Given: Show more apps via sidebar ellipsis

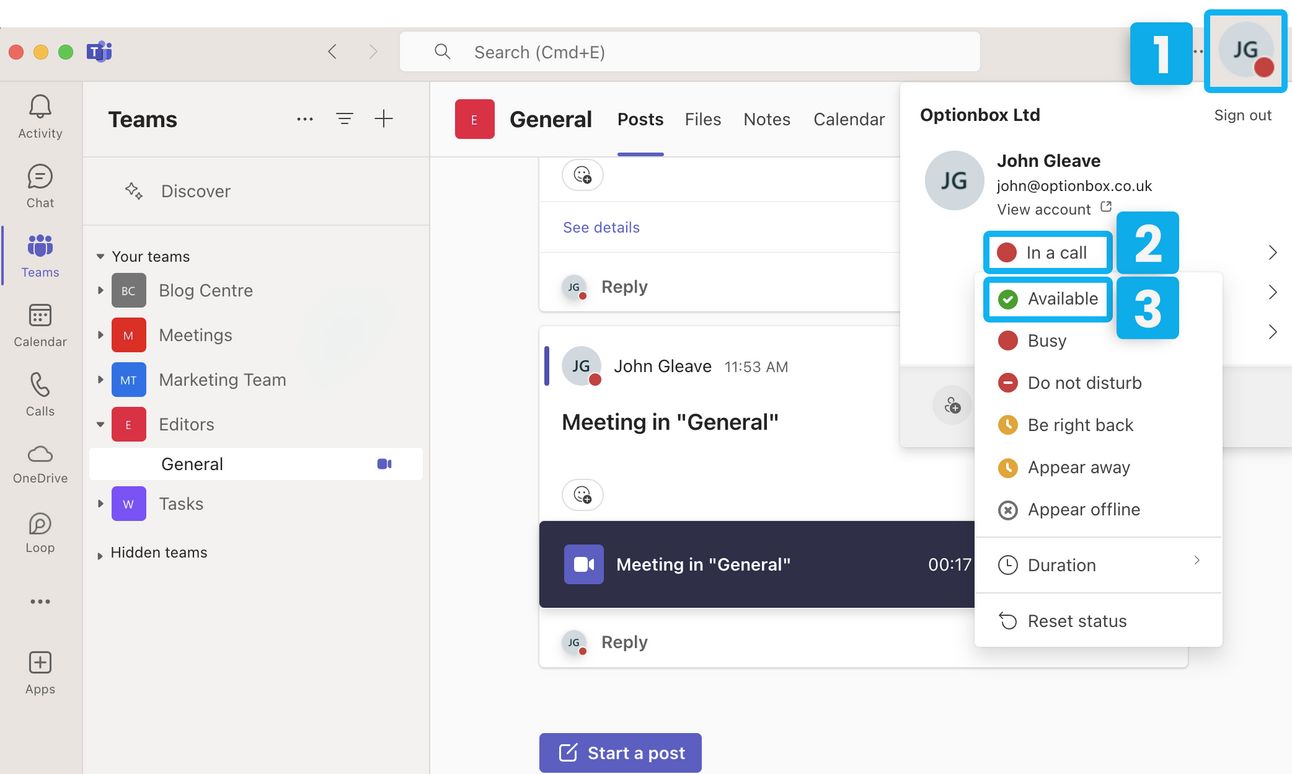Looking at the screenshot, I should pos(40,602).
